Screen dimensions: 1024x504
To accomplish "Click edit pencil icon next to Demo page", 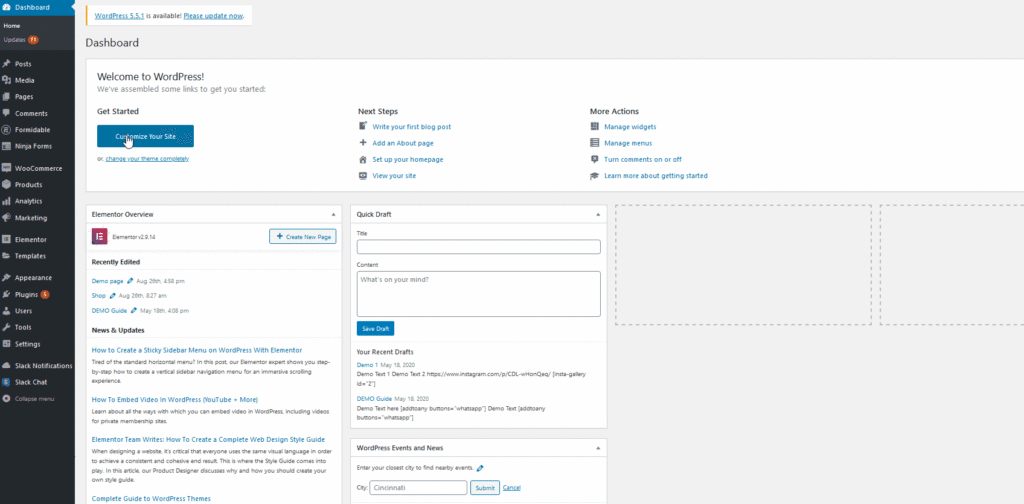I will [x=130, y=281].
